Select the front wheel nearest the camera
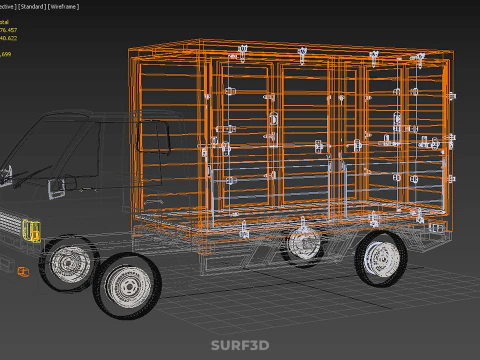 tap(128, 286)
